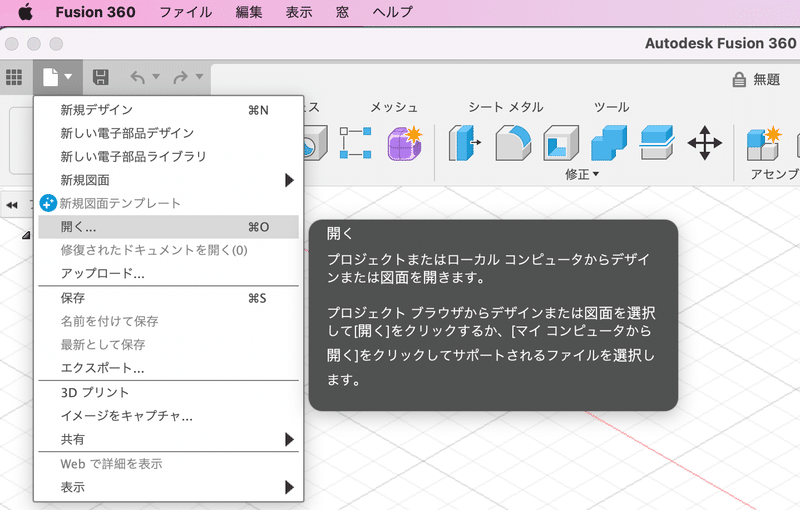Select 新しい電子部品デザイン
The width and height of the screenshot is (800, 510).
point(168,133)
